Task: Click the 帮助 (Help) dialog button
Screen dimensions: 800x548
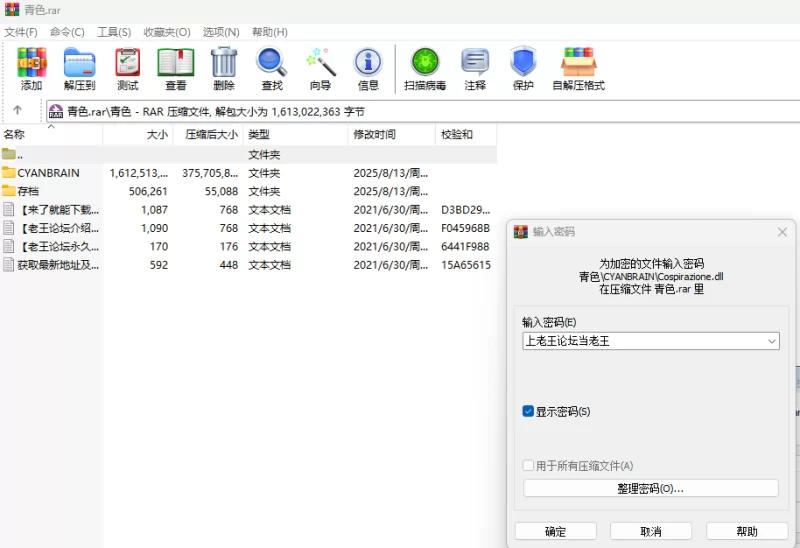Action: 747,531
